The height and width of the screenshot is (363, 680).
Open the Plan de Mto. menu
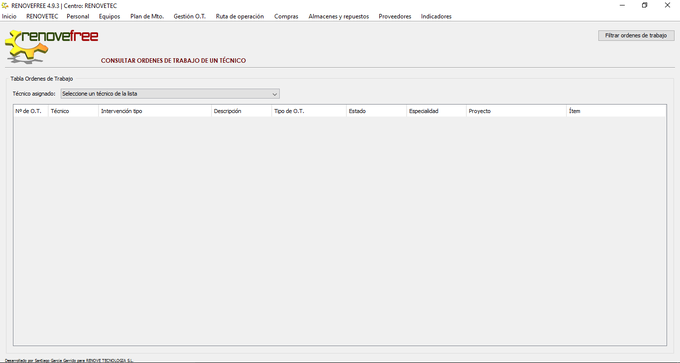point(147,16)
